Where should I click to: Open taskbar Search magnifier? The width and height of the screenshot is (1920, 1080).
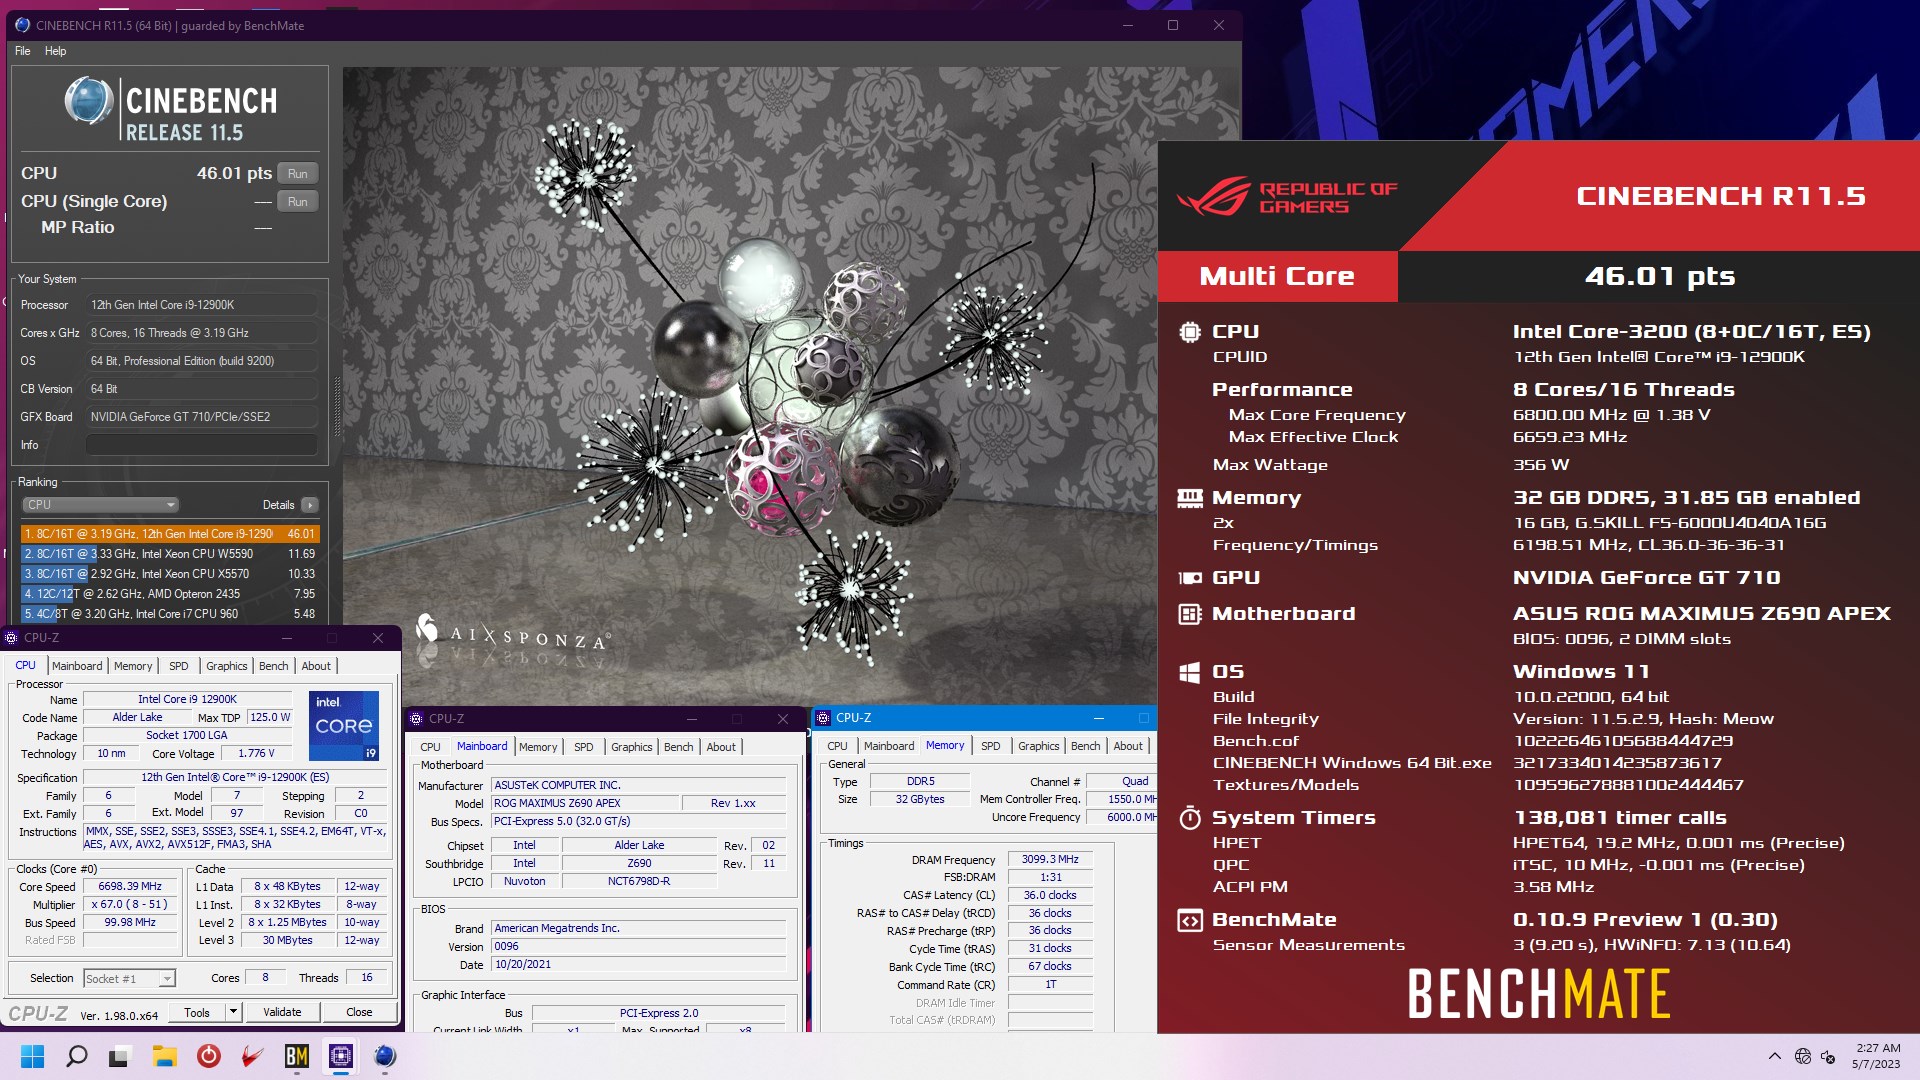click(76, 1056)
